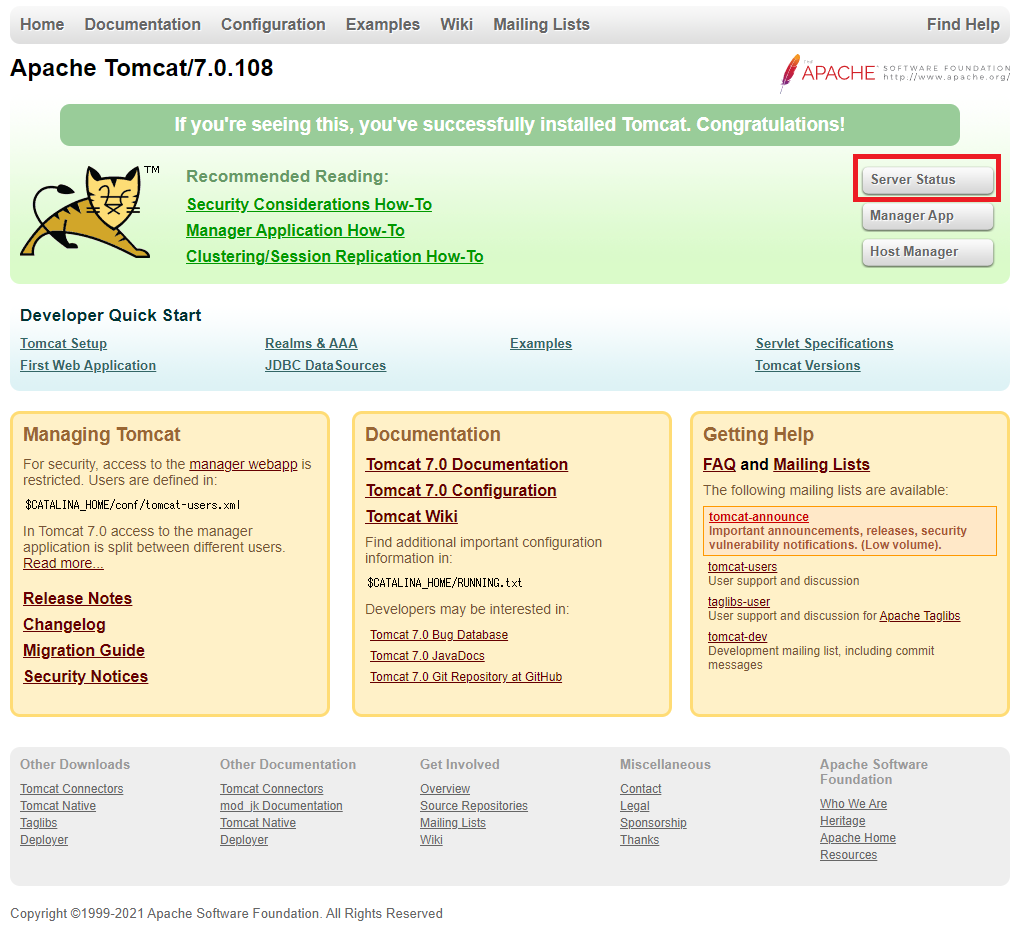Open the FAQ link under Getting Help
Image resolution: width=1033 pixels, height=937 pixels.
coord(719,464)
